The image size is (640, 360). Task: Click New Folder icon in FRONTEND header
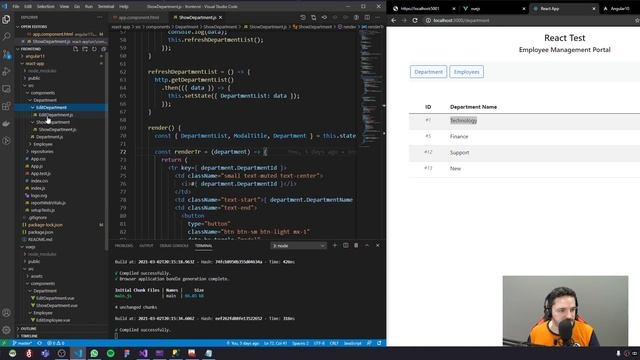point(85,49)
